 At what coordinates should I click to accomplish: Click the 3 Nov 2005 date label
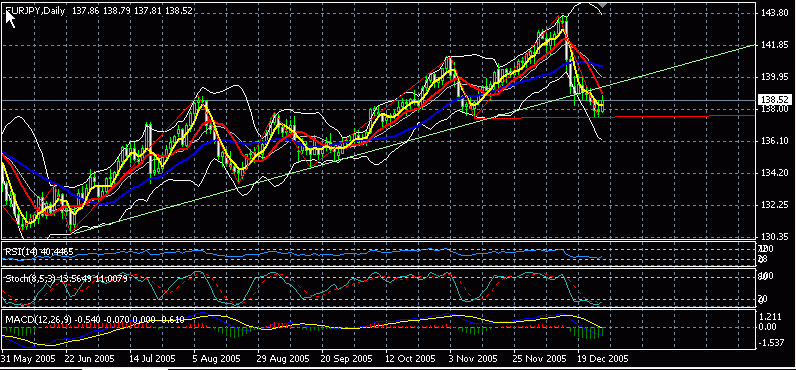[x=474, y=358]
